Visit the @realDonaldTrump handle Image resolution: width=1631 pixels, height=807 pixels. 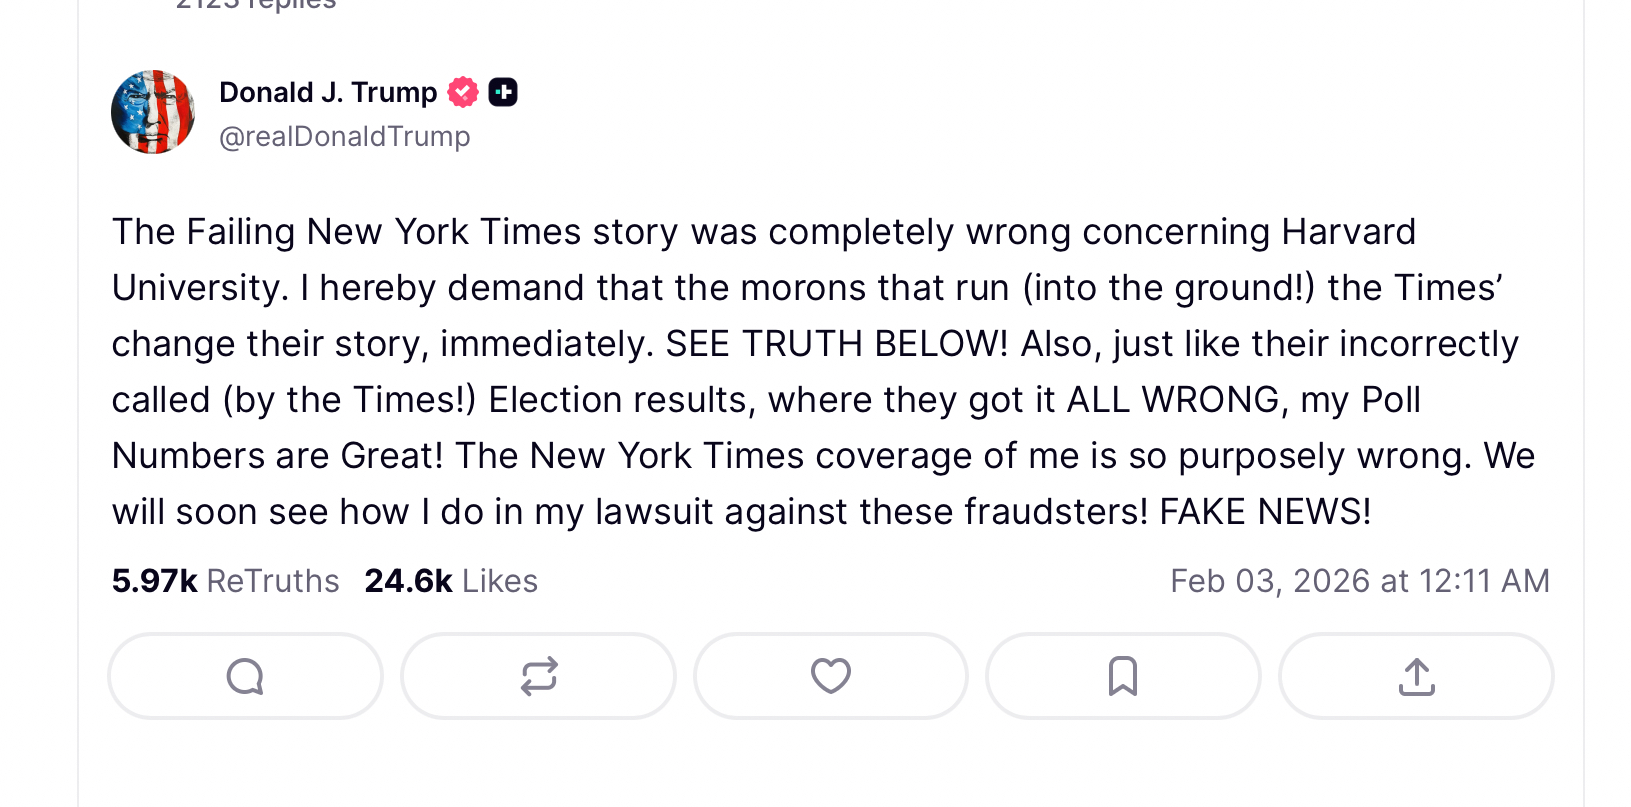click(345, 136)
